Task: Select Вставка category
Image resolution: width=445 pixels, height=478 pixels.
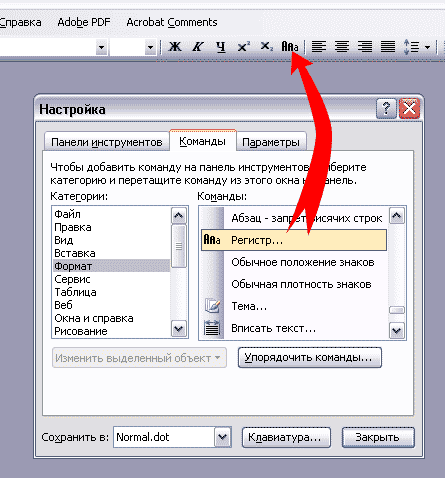Action: (x=111, y=253)
